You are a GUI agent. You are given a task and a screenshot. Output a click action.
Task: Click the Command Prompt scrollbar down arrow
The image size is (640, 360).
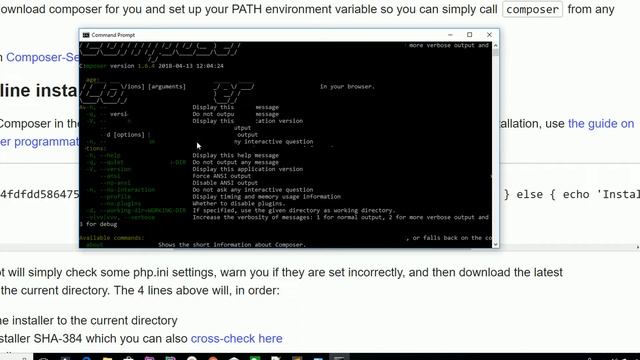click(x=496, y=244)
